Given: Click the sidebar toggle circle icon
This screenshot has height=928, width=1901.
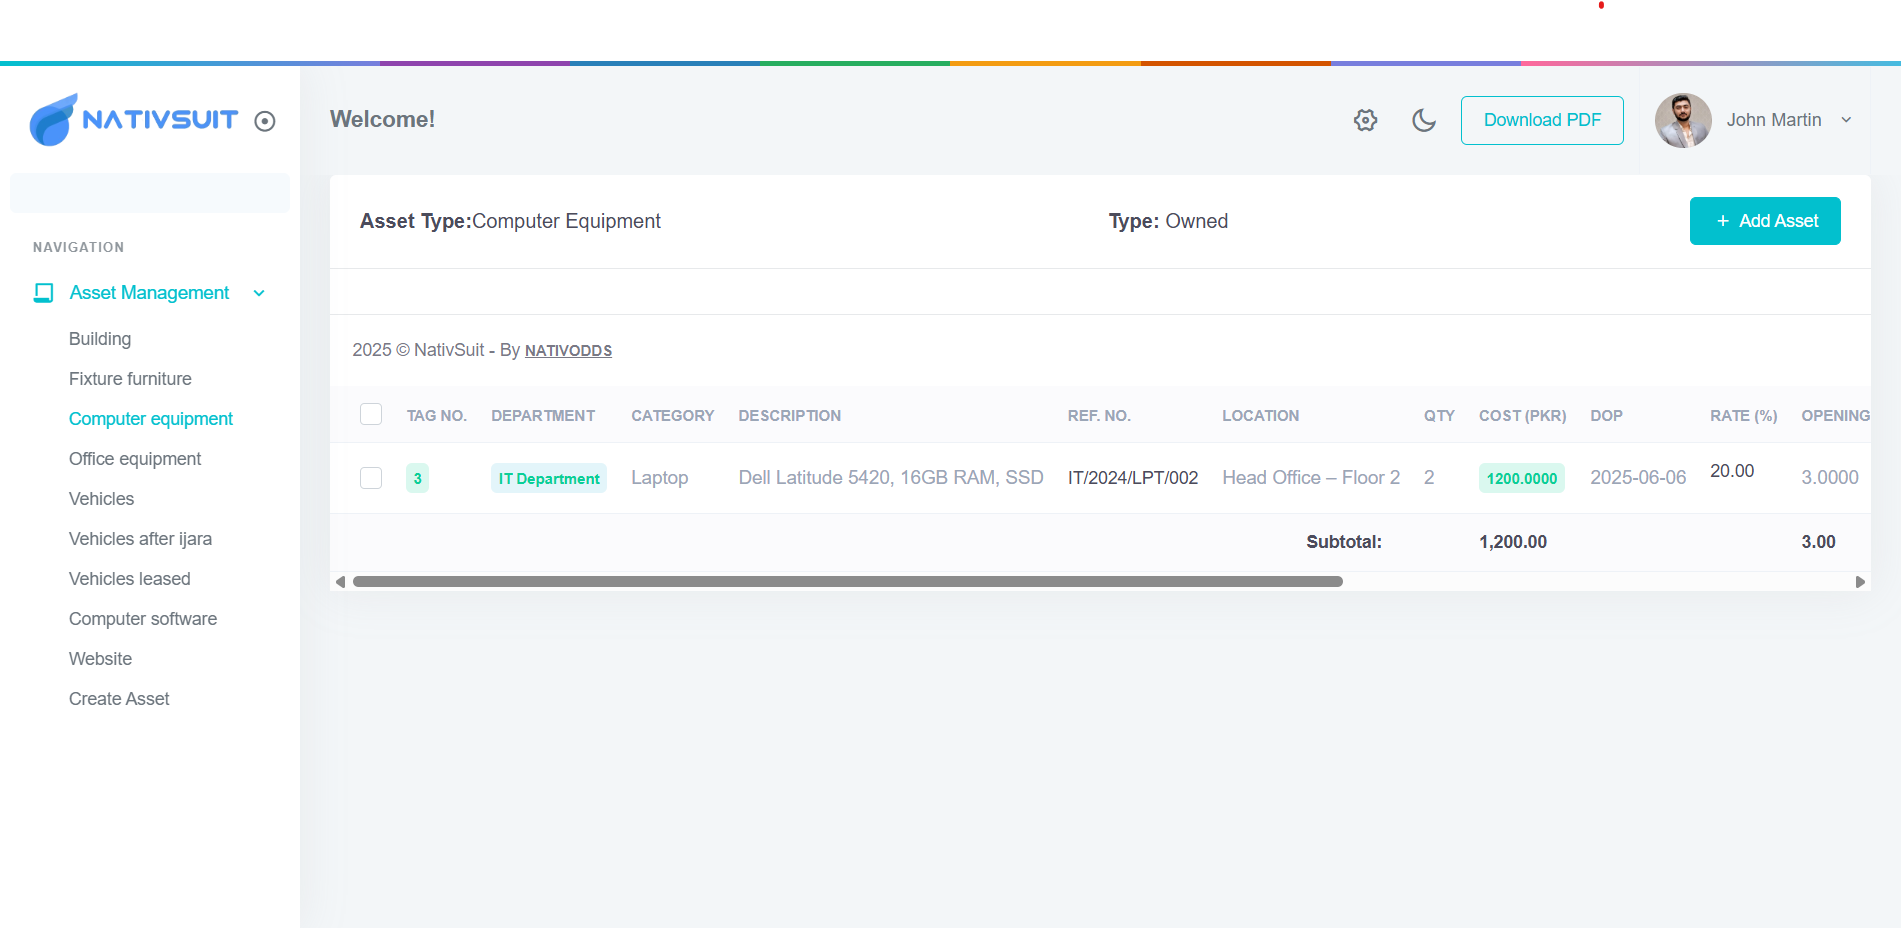Looking at the screenshot, I should coord(265,121).
